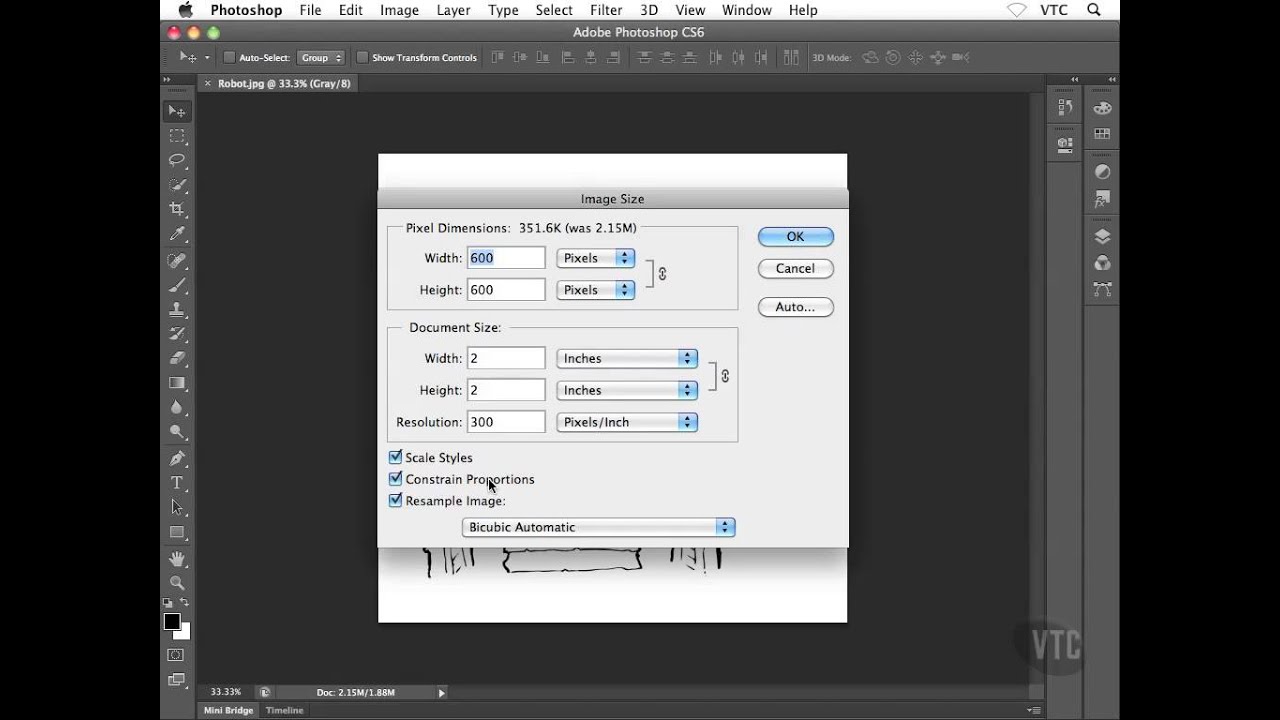Image resolution: width=1280 pixels, height=720 pixels.
Task: Click OK in Image Size dialog
Action: tap(795, 237)
